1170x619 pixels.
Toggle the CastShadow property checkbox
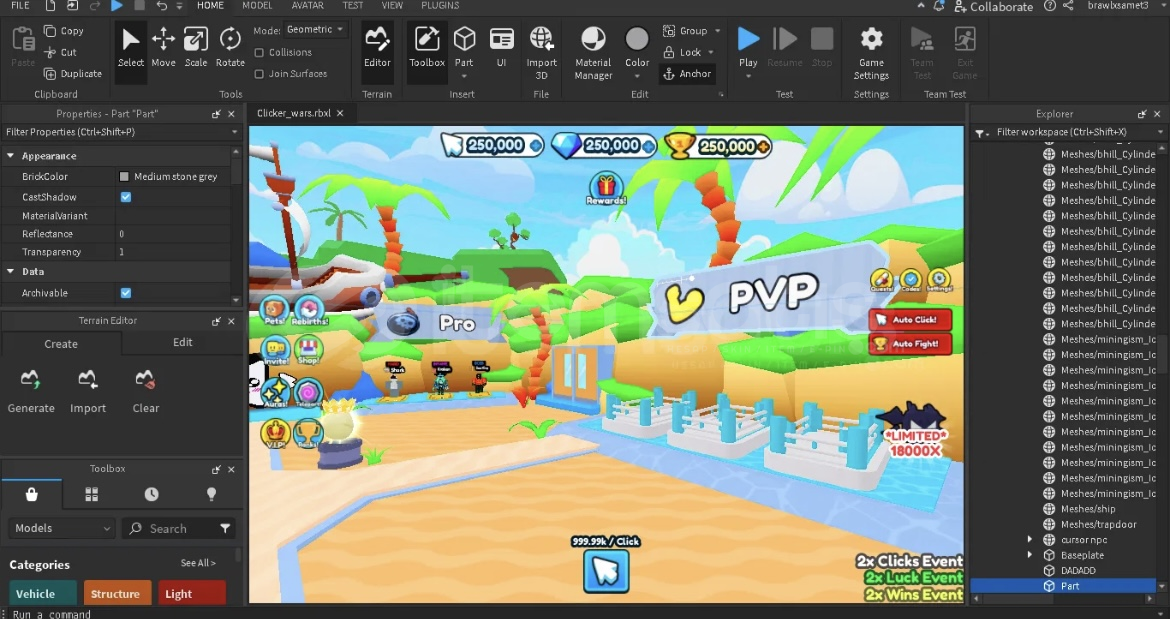pyautogui.click(x=125, y=197)
